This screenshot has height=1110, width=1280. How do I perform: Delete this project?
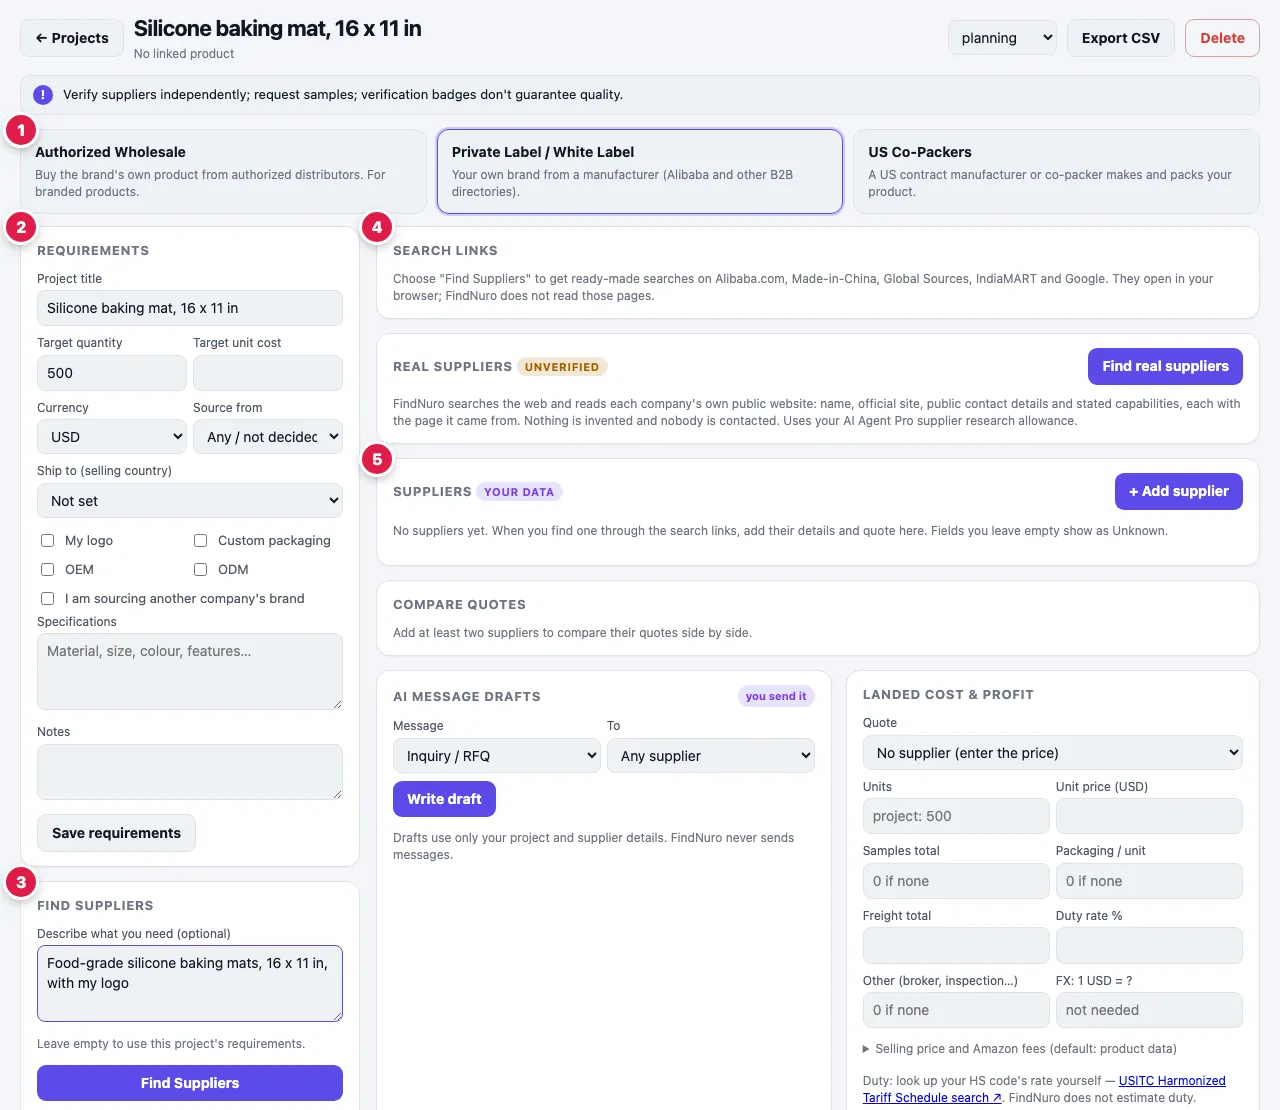[x=1222, y=38]
